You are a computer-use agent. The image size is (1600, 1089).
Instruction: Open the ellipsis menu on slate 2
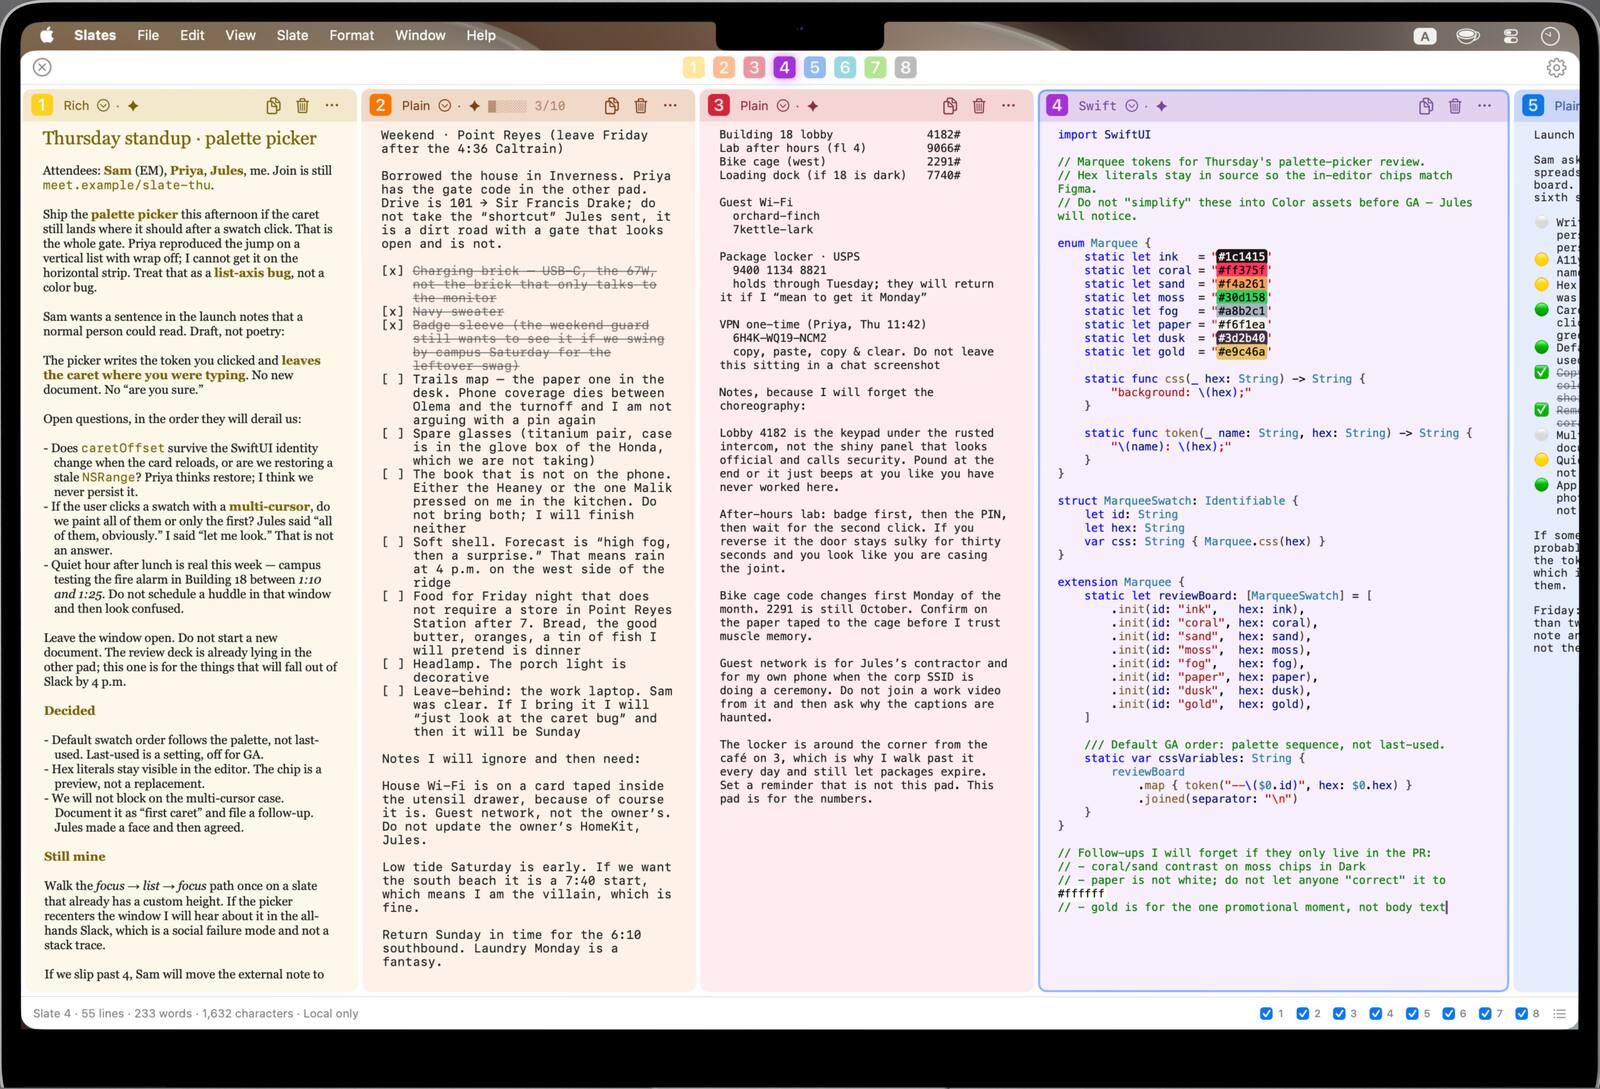click(x=670, y=105)
